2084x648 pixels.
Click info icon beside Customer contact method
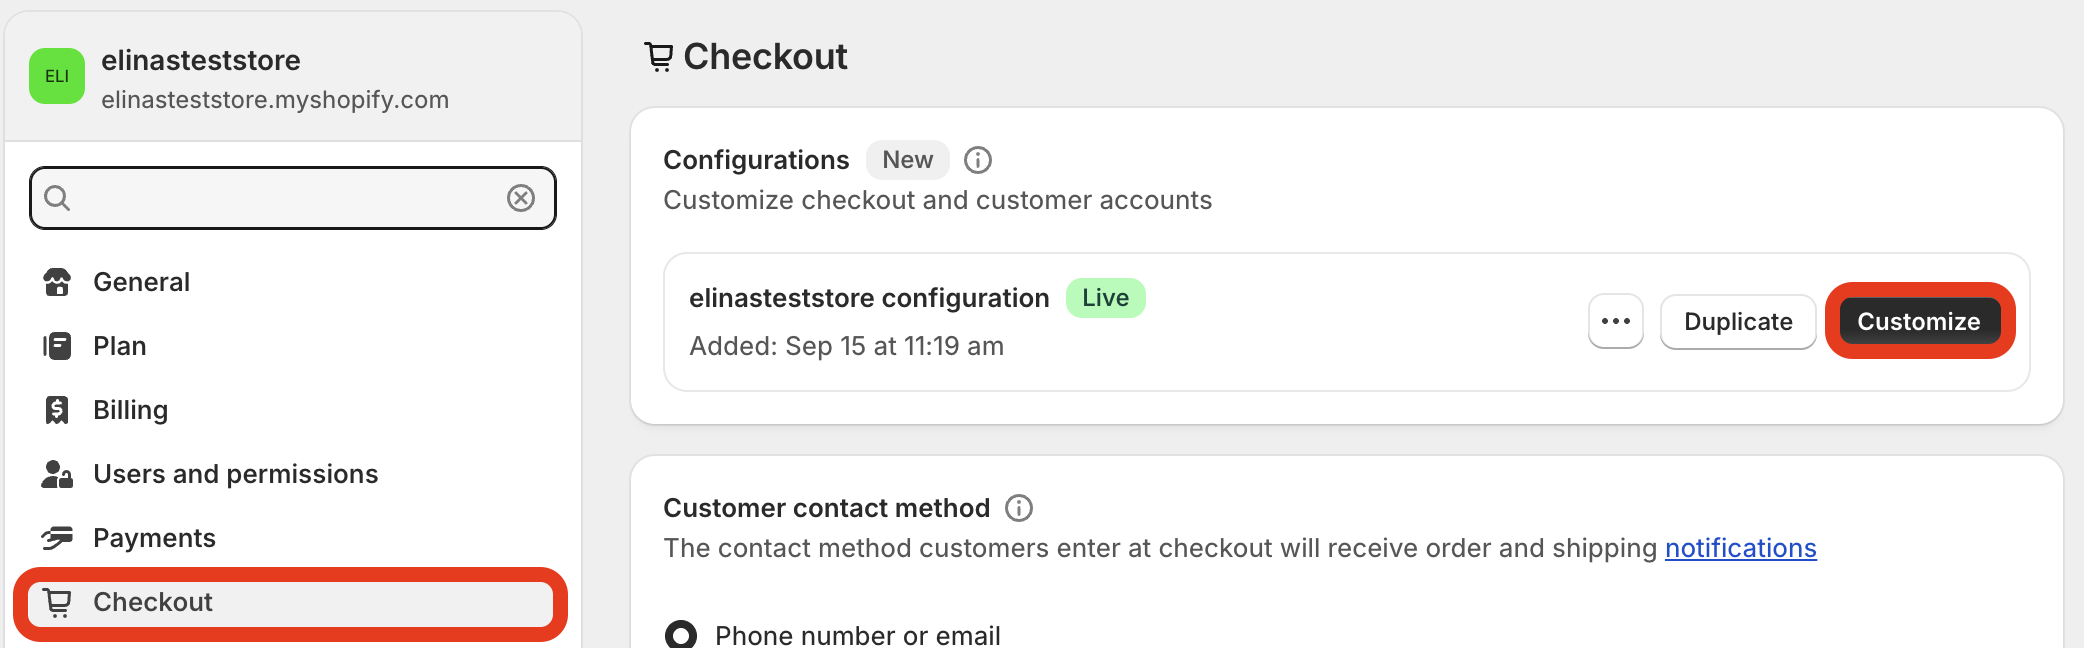(x=1018, y=508)
